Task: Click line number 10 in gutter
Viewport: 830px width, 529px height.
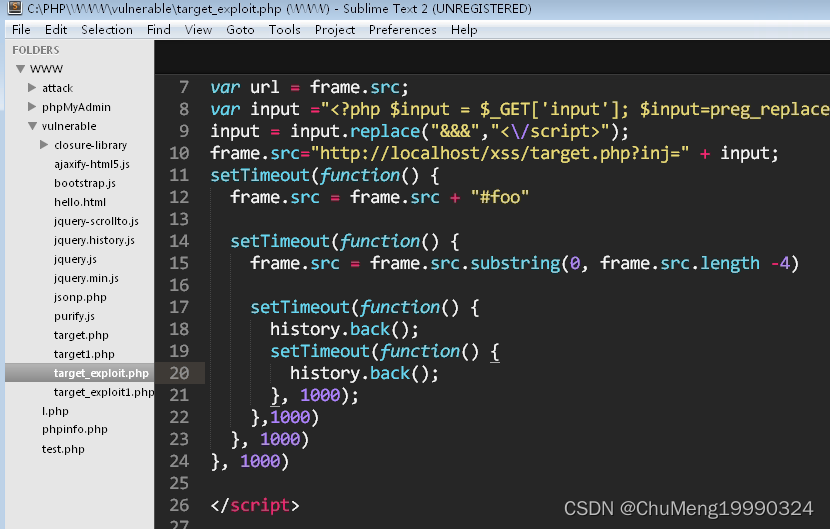Action: (x=179, y=153)
